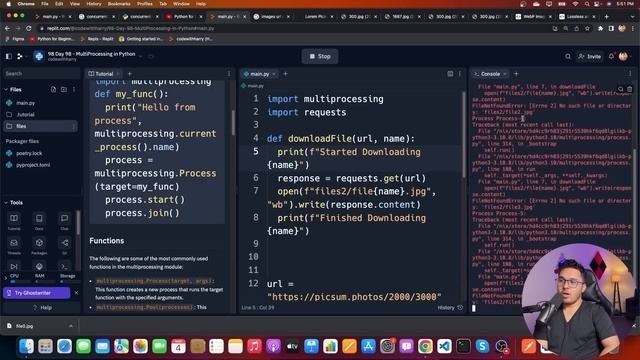
Task: Open the Files section options menu
Action: pos(74,89)
